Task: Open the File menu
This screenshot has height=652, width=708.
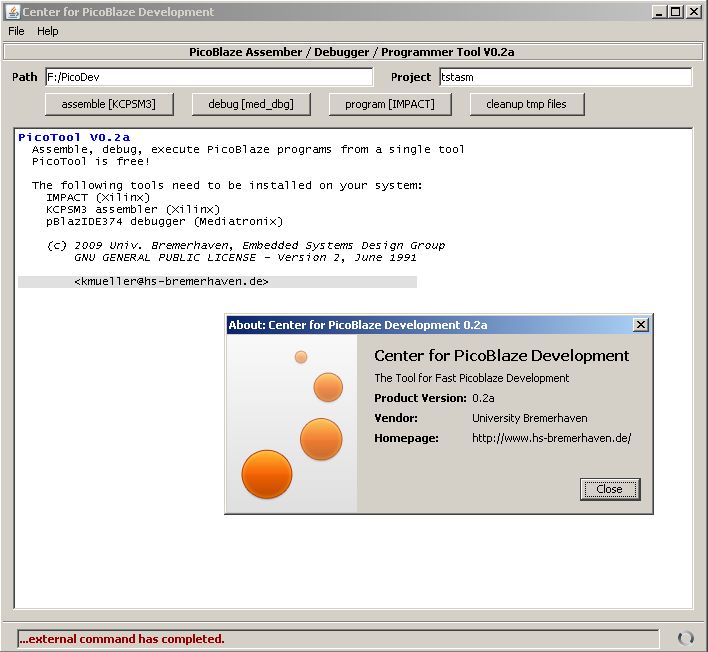Action: [16, 31]
